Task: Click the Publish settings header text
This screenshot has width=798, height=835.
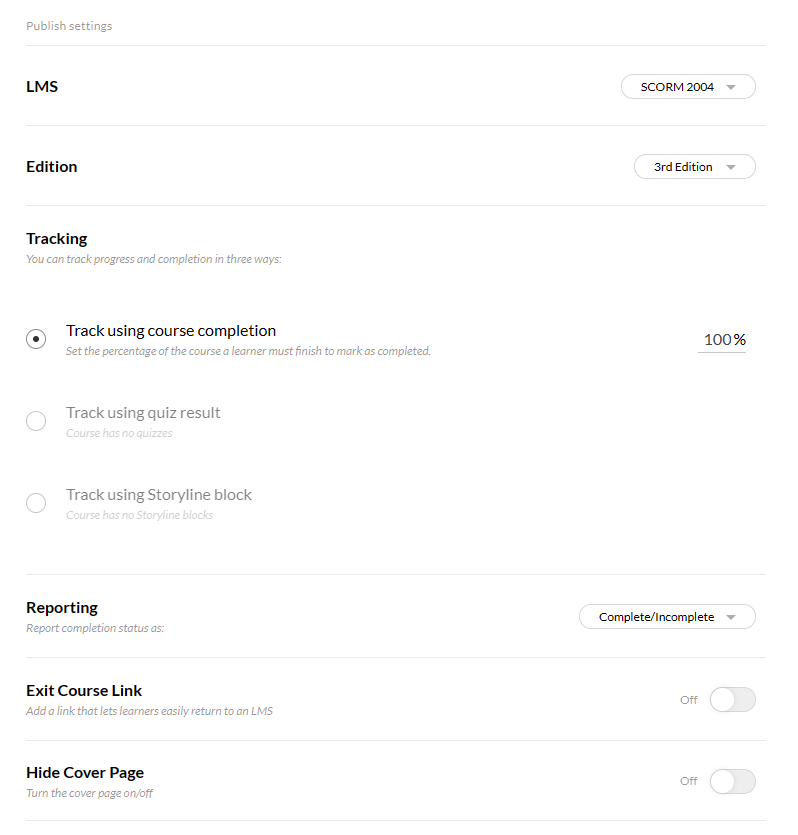Action: [x=69, y=26]
